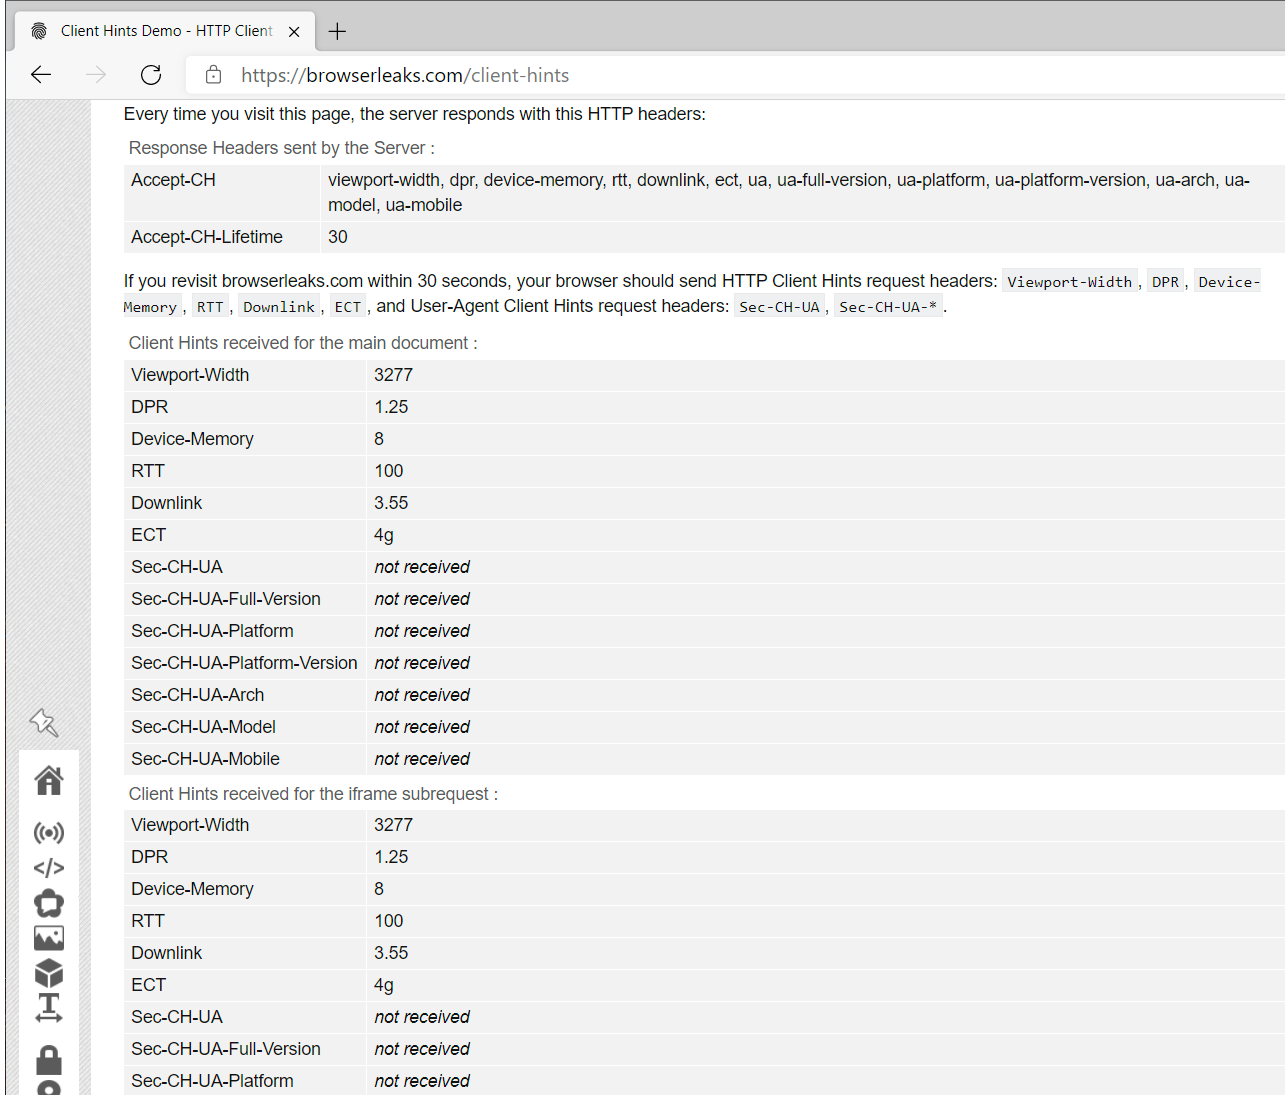Click the padlock sidebar icon
Image resolution: width=1285 pixels, height=1095 pixels.
(49, 1060)
